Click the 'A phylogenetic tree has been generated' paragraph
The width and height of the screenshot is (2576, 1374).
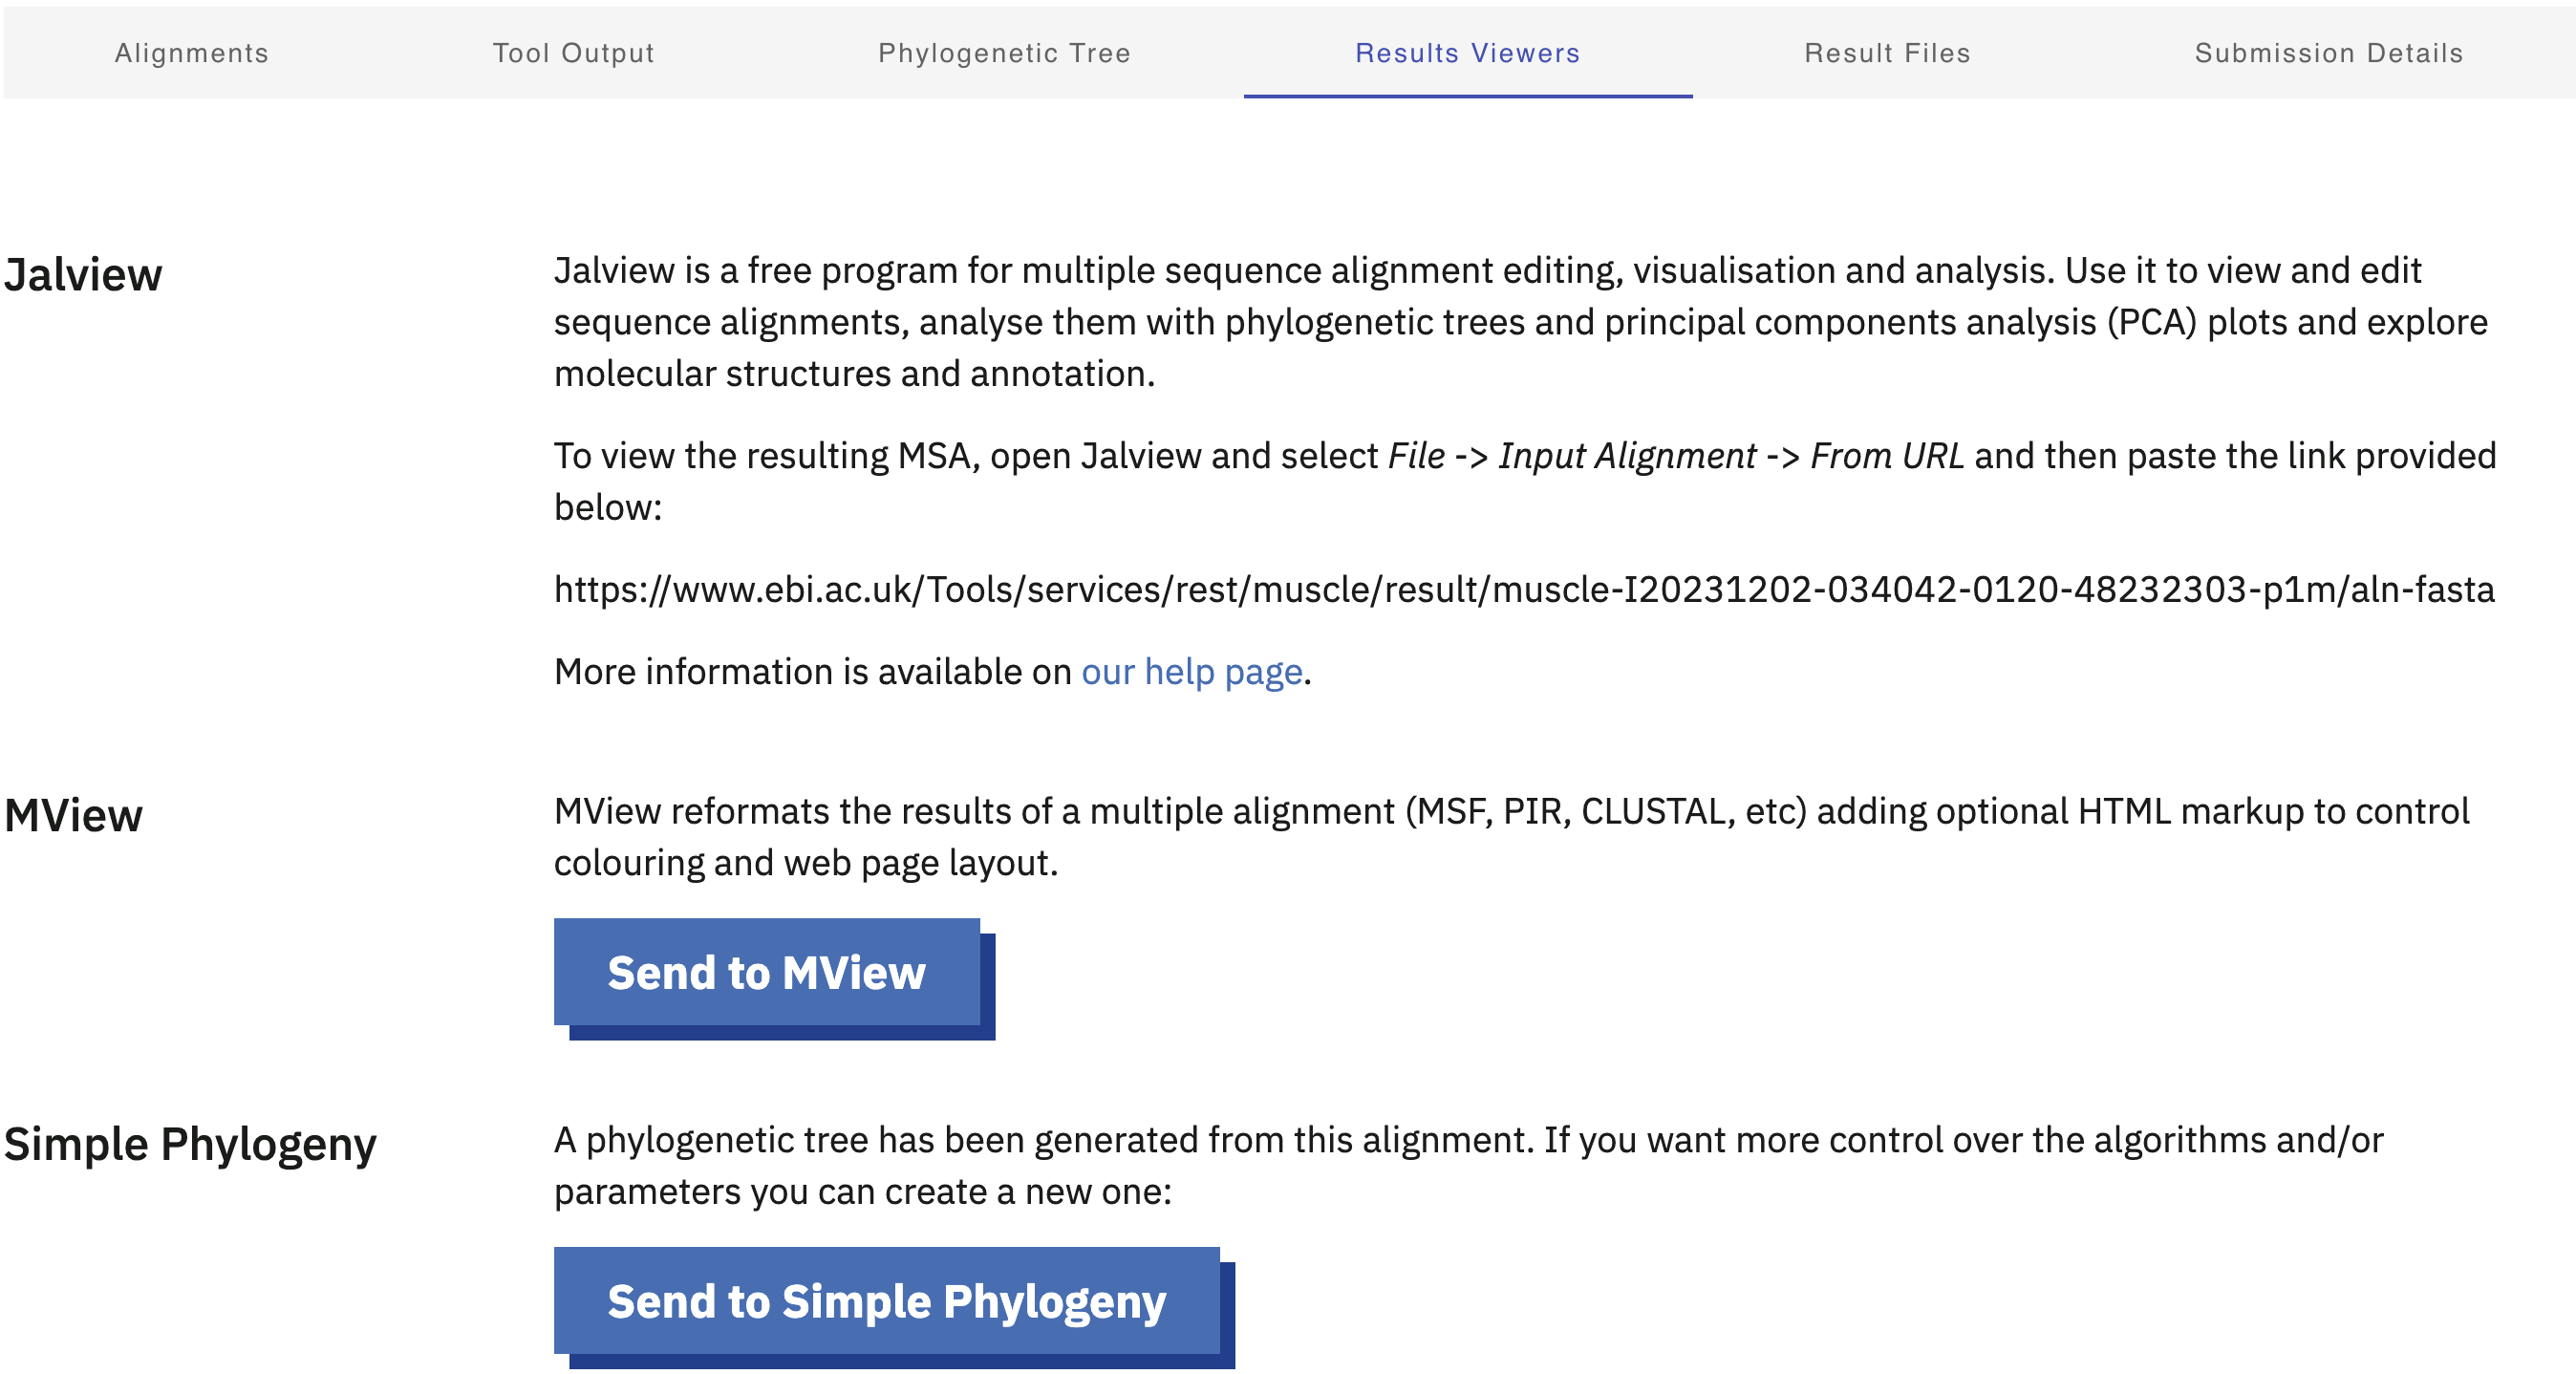1468,1165
